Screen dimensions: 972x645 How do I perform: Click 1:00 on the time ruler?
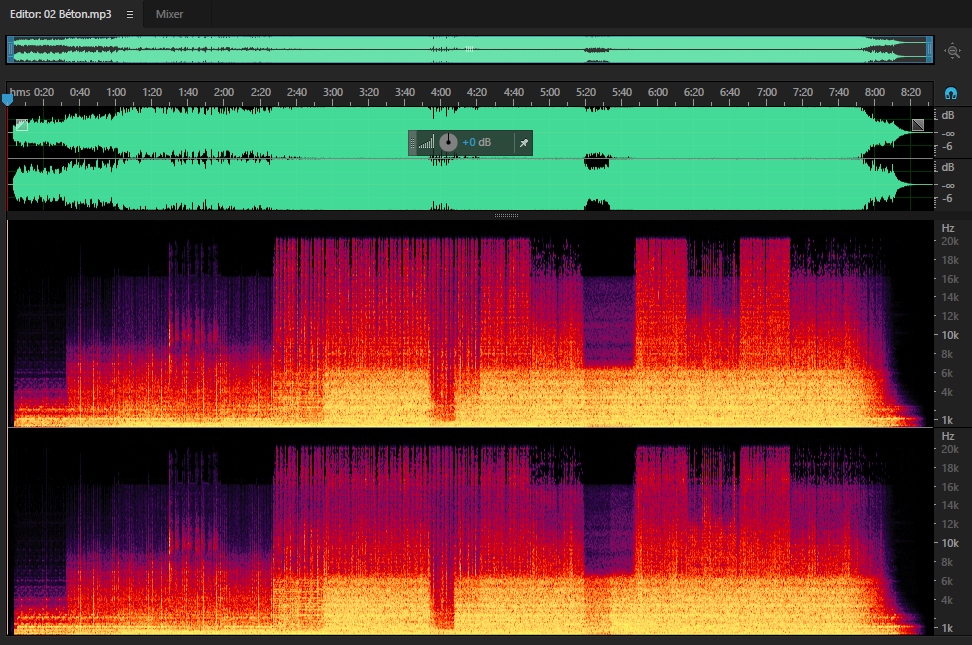(116, 92)
